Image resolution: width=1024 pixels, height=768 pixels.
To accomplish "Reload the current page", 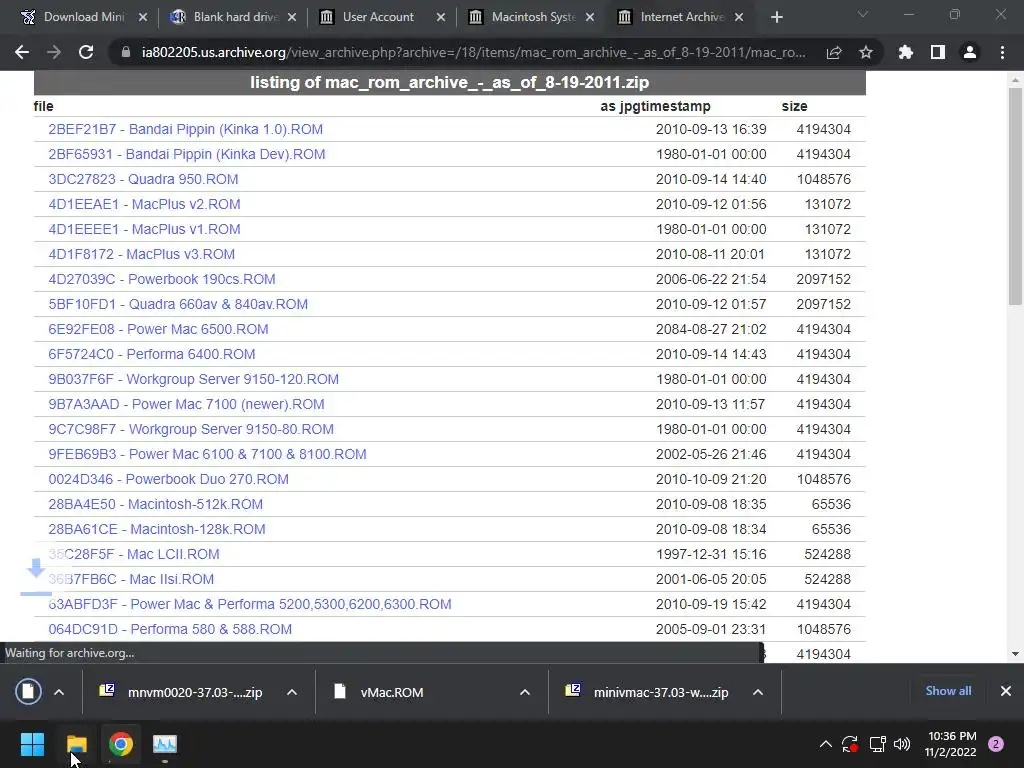I will [86, 52].
